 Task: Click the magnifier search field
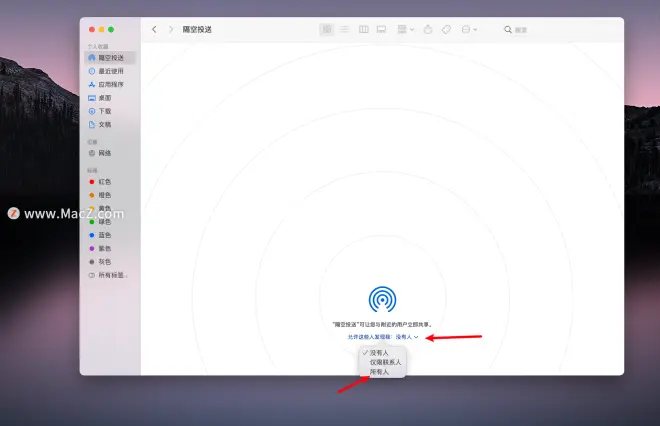tap(516, 29)
